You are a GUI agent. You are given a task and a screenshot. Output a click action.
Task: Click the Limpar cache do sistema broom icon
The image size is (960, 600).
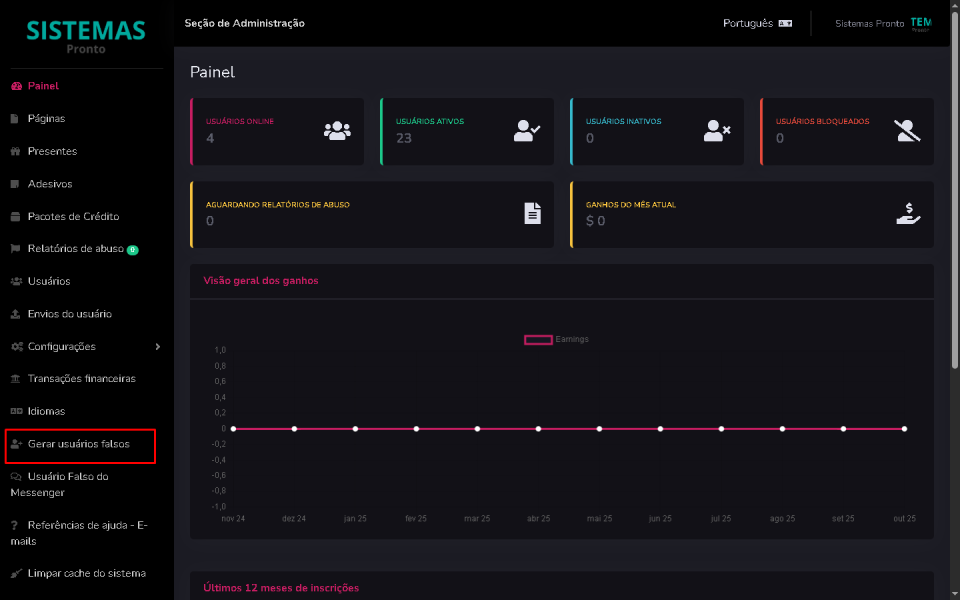pyautogui.click(x=18, y=573)
